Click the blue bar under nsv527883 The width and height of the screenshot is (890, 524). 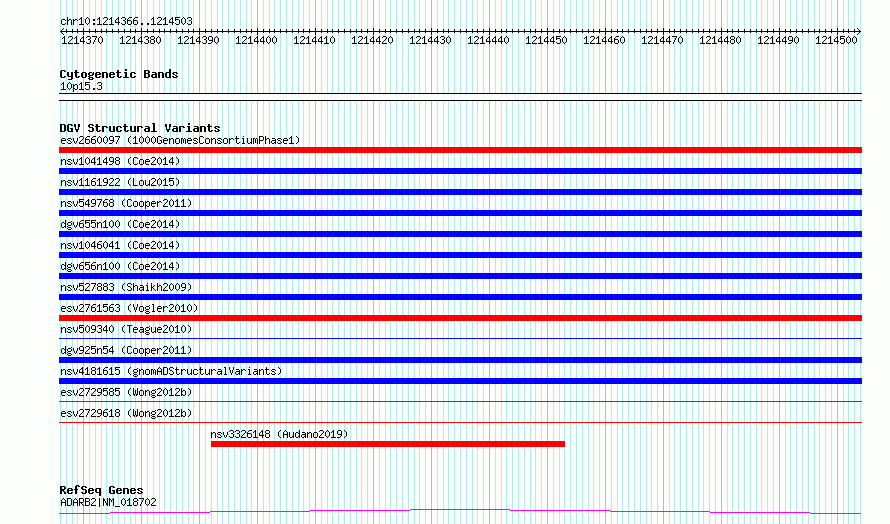click(460, 297)
